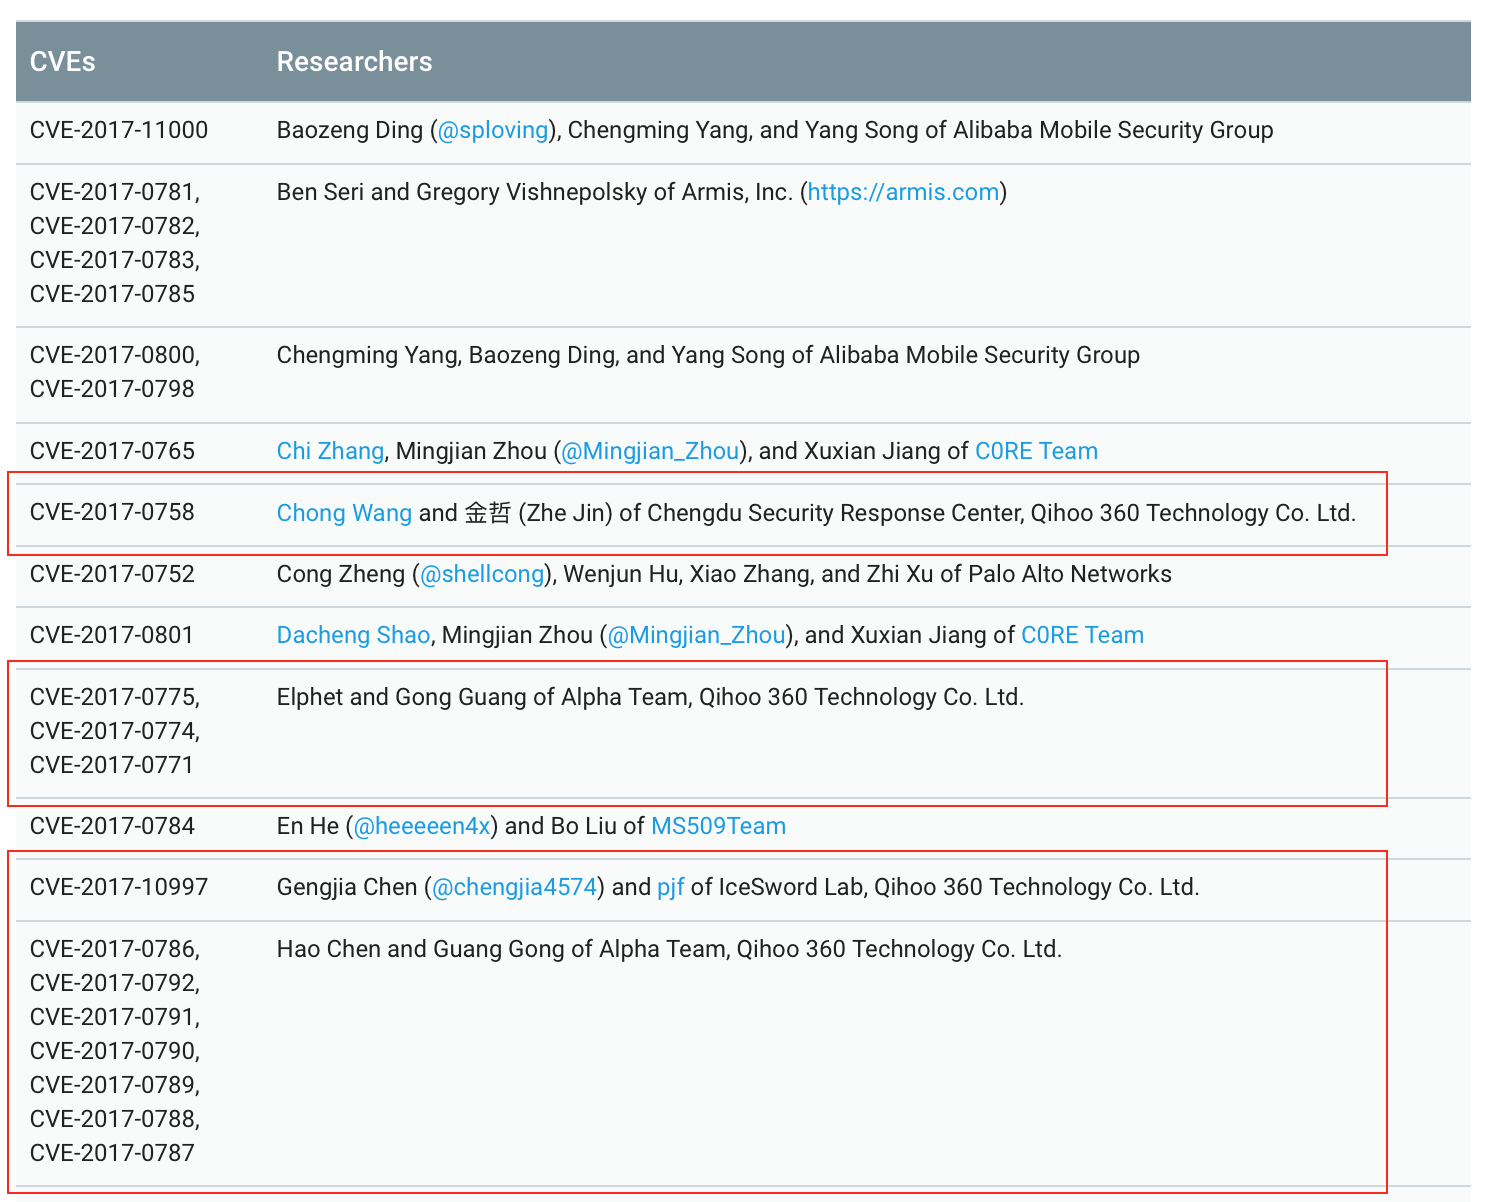This screenshot has width=1490, height=1202.
Task: Select the CVE-2017-0789 entry
Action: (115, 1085)
